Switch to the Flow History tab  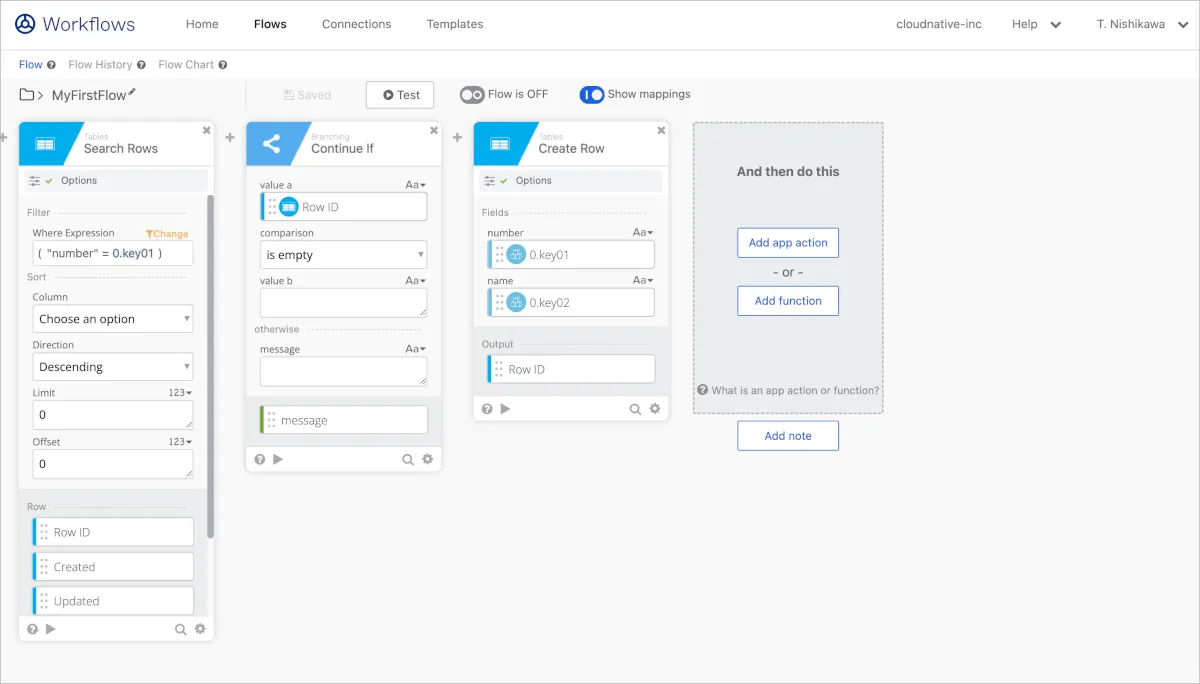point(100,65)
